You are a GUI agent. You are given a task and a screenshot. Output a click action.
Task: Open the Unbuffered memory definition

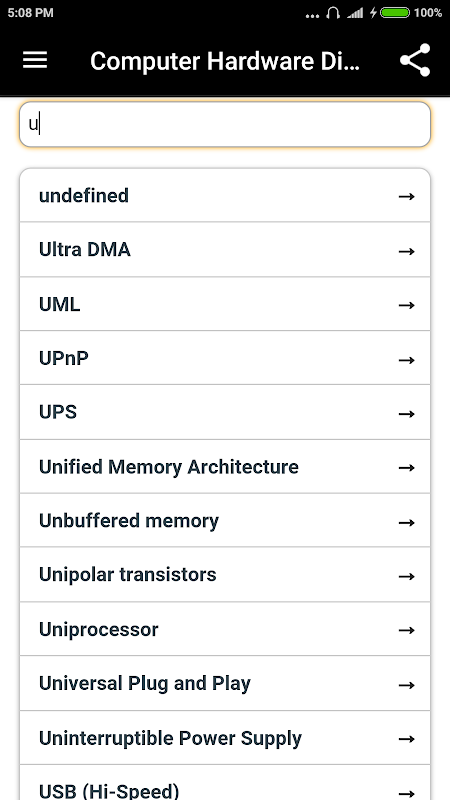[225, 520]
